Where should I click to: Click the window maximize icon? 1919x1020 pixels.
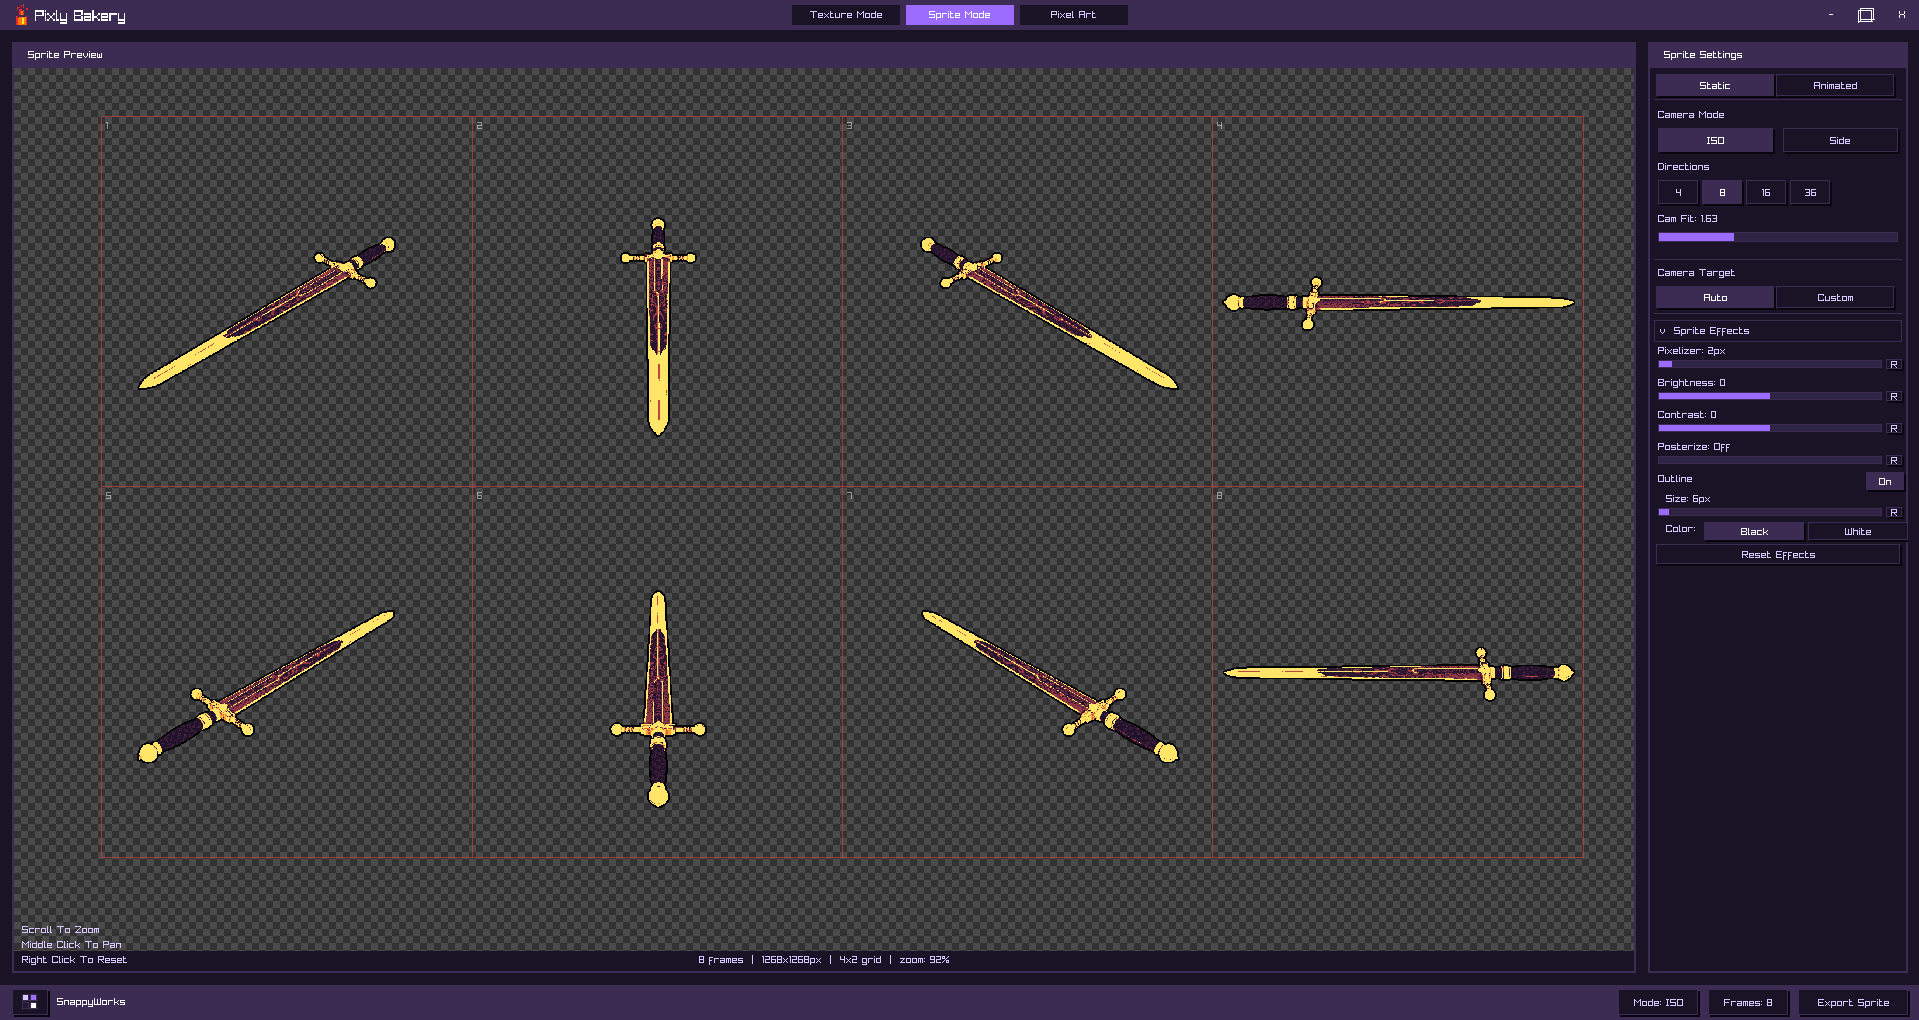point(1866,15)
